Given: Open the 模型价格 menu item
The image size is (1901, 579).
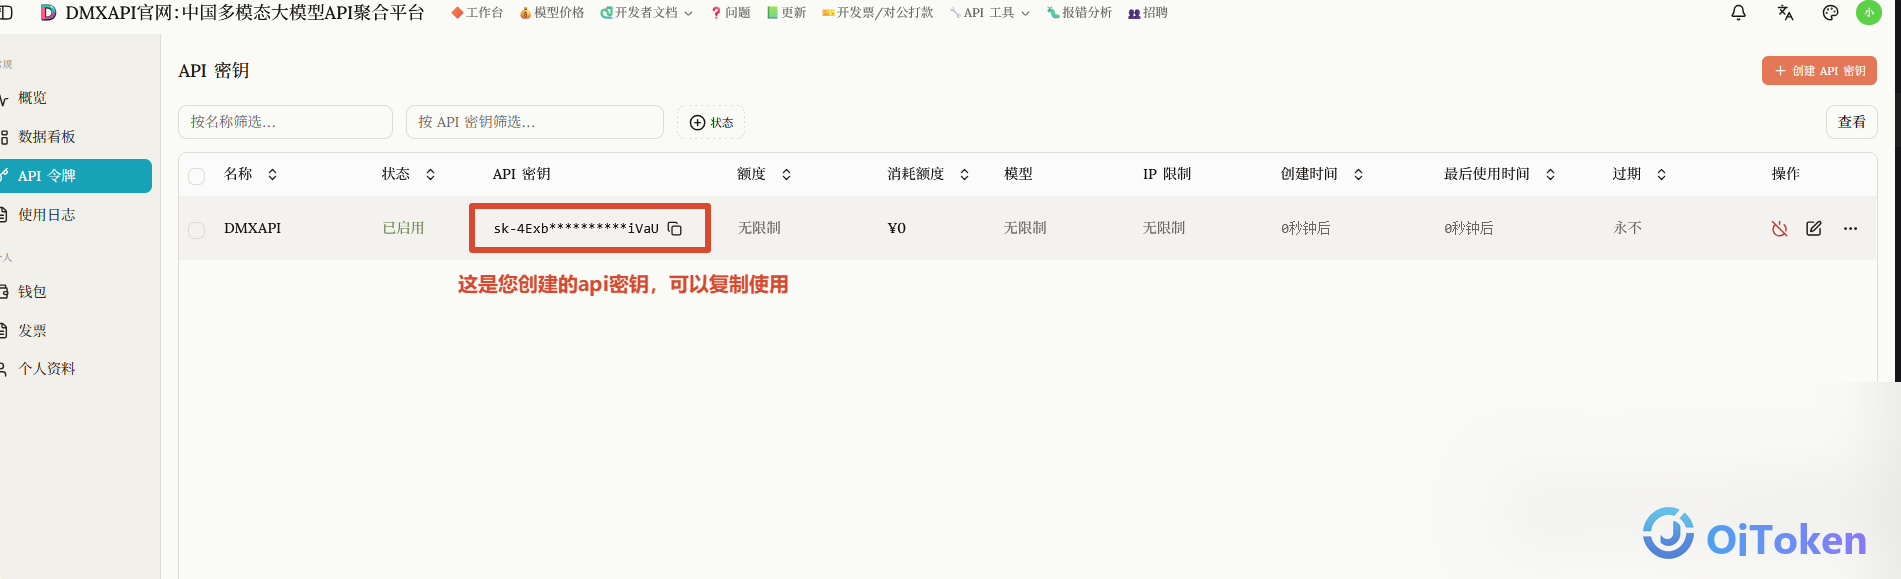Looking at the screenshot, I should [552, 13].
